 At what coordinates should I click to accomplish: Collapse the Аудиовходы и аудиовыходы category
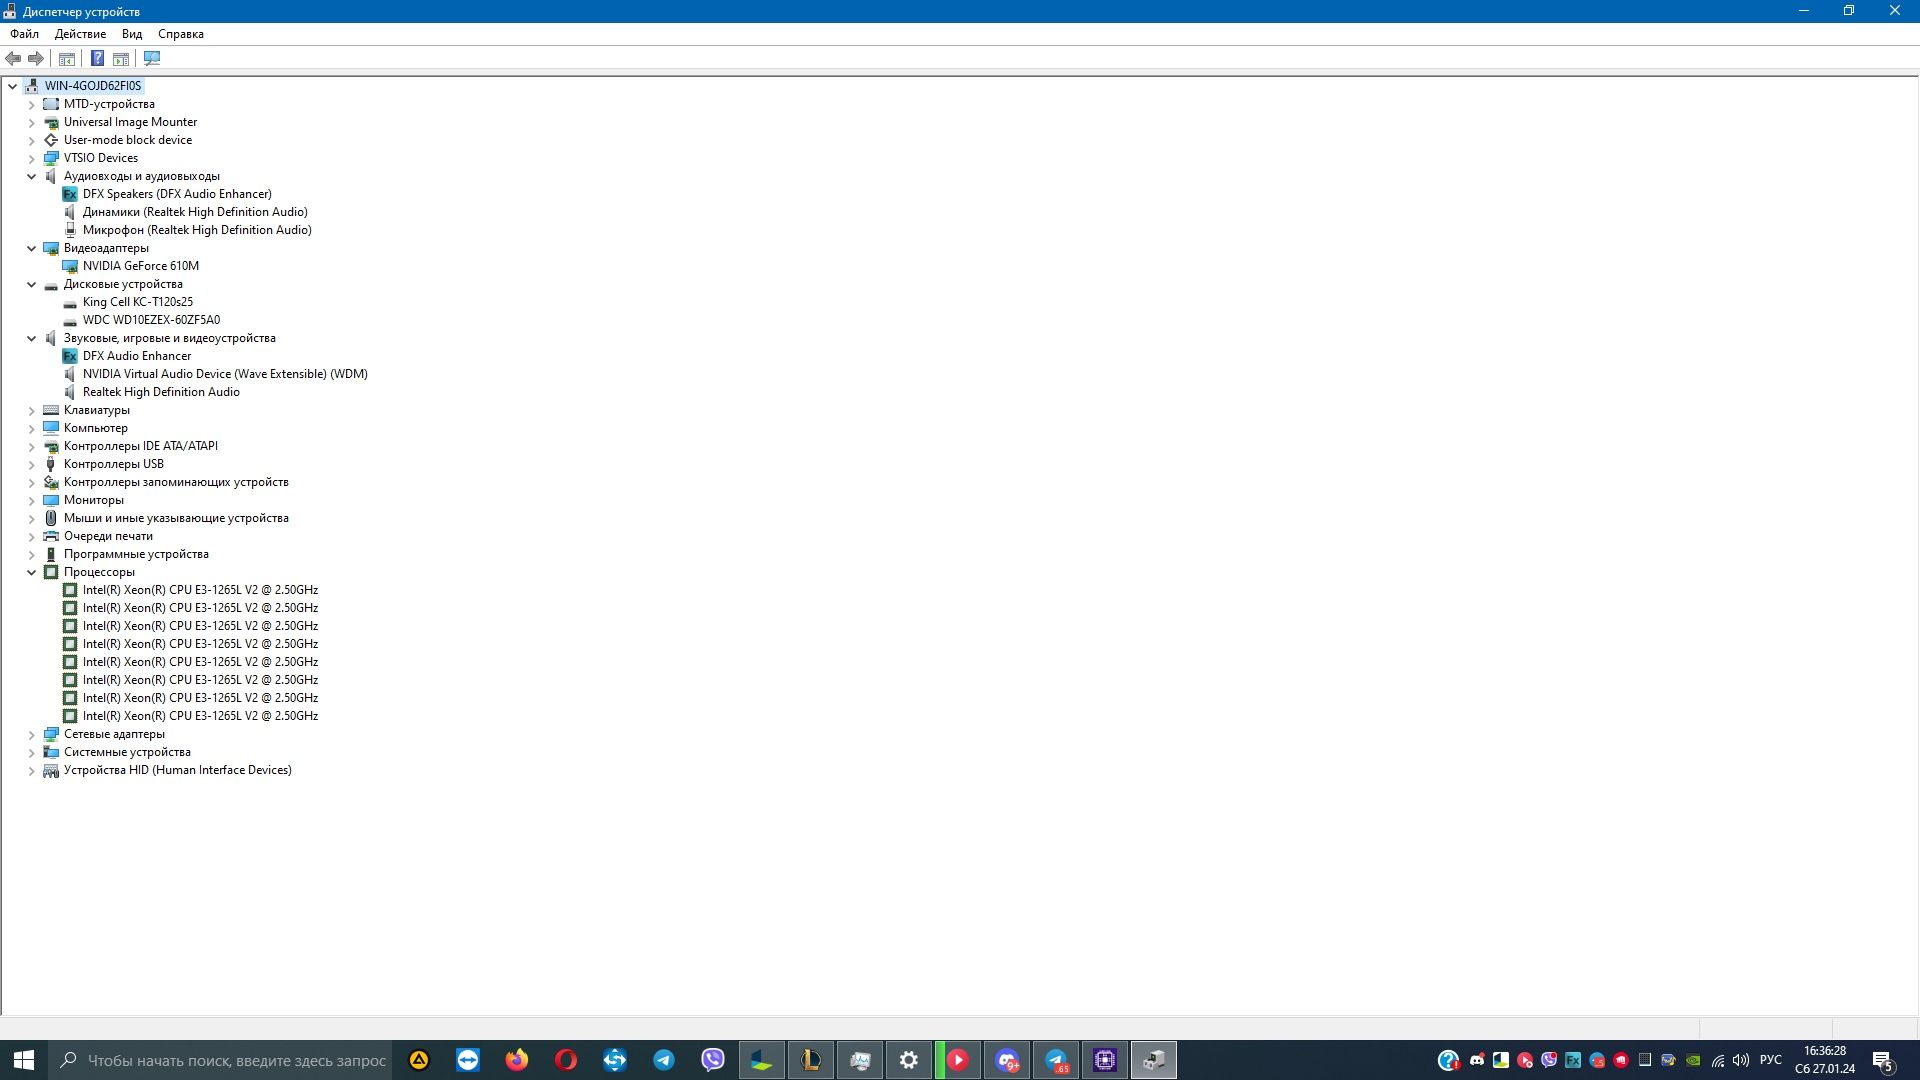click(x=31, y=176)
